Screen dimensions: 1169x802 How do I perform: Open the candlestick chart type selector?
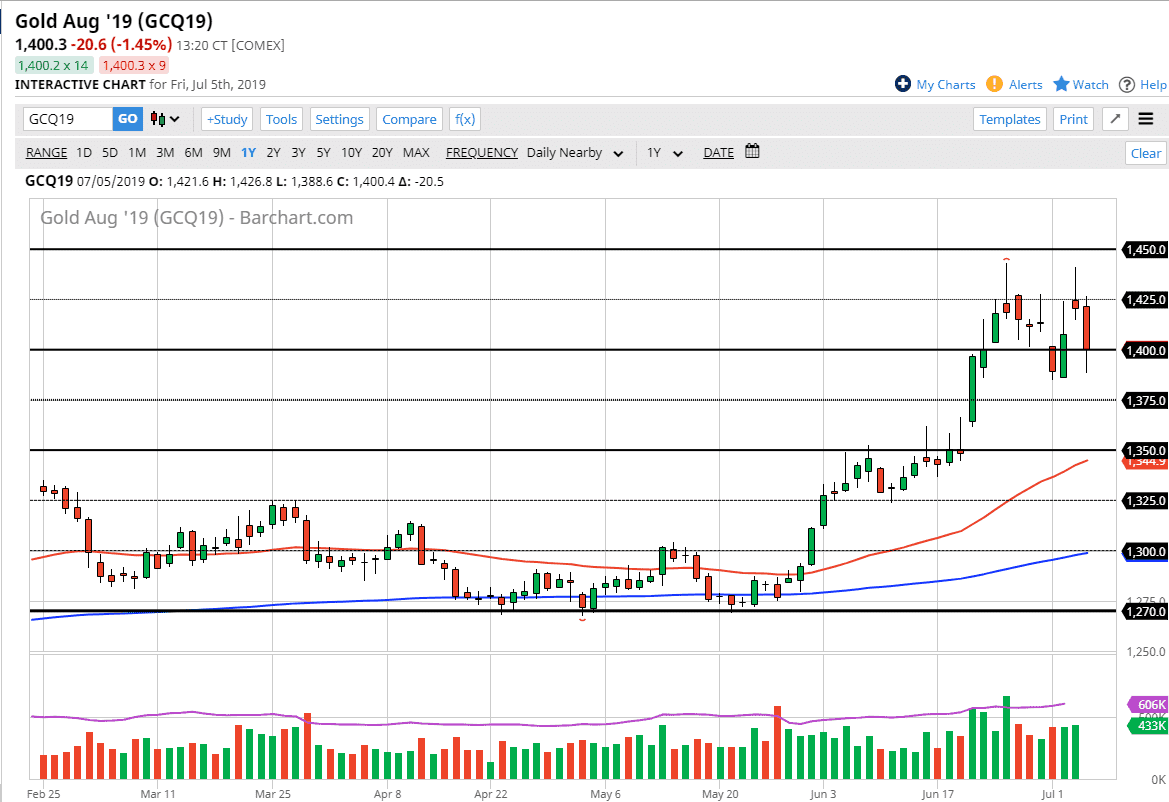[165, 119]
